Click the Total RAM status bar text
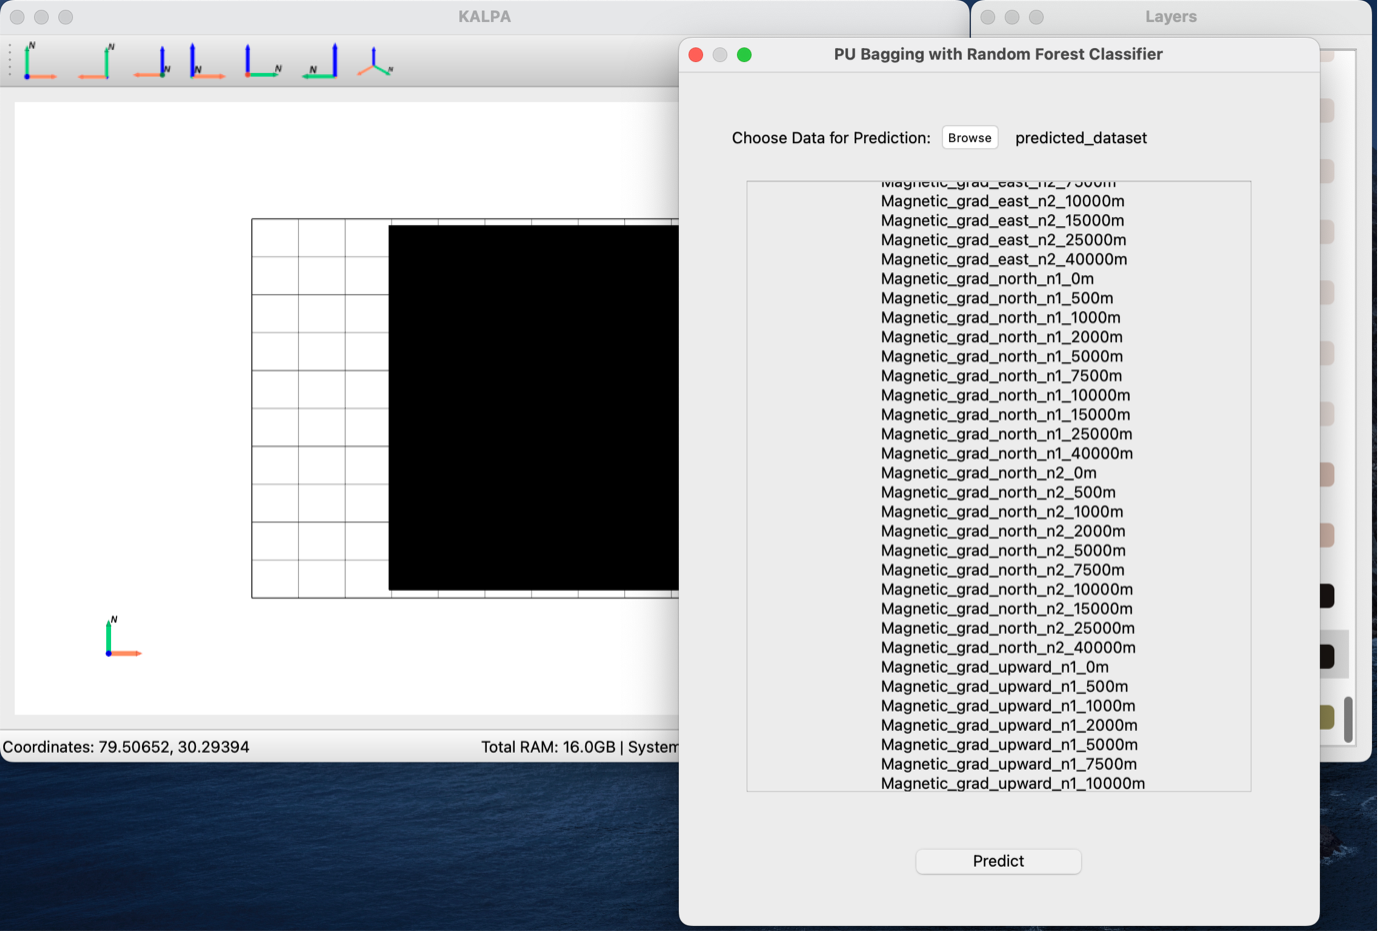 [x=581, y=749]
